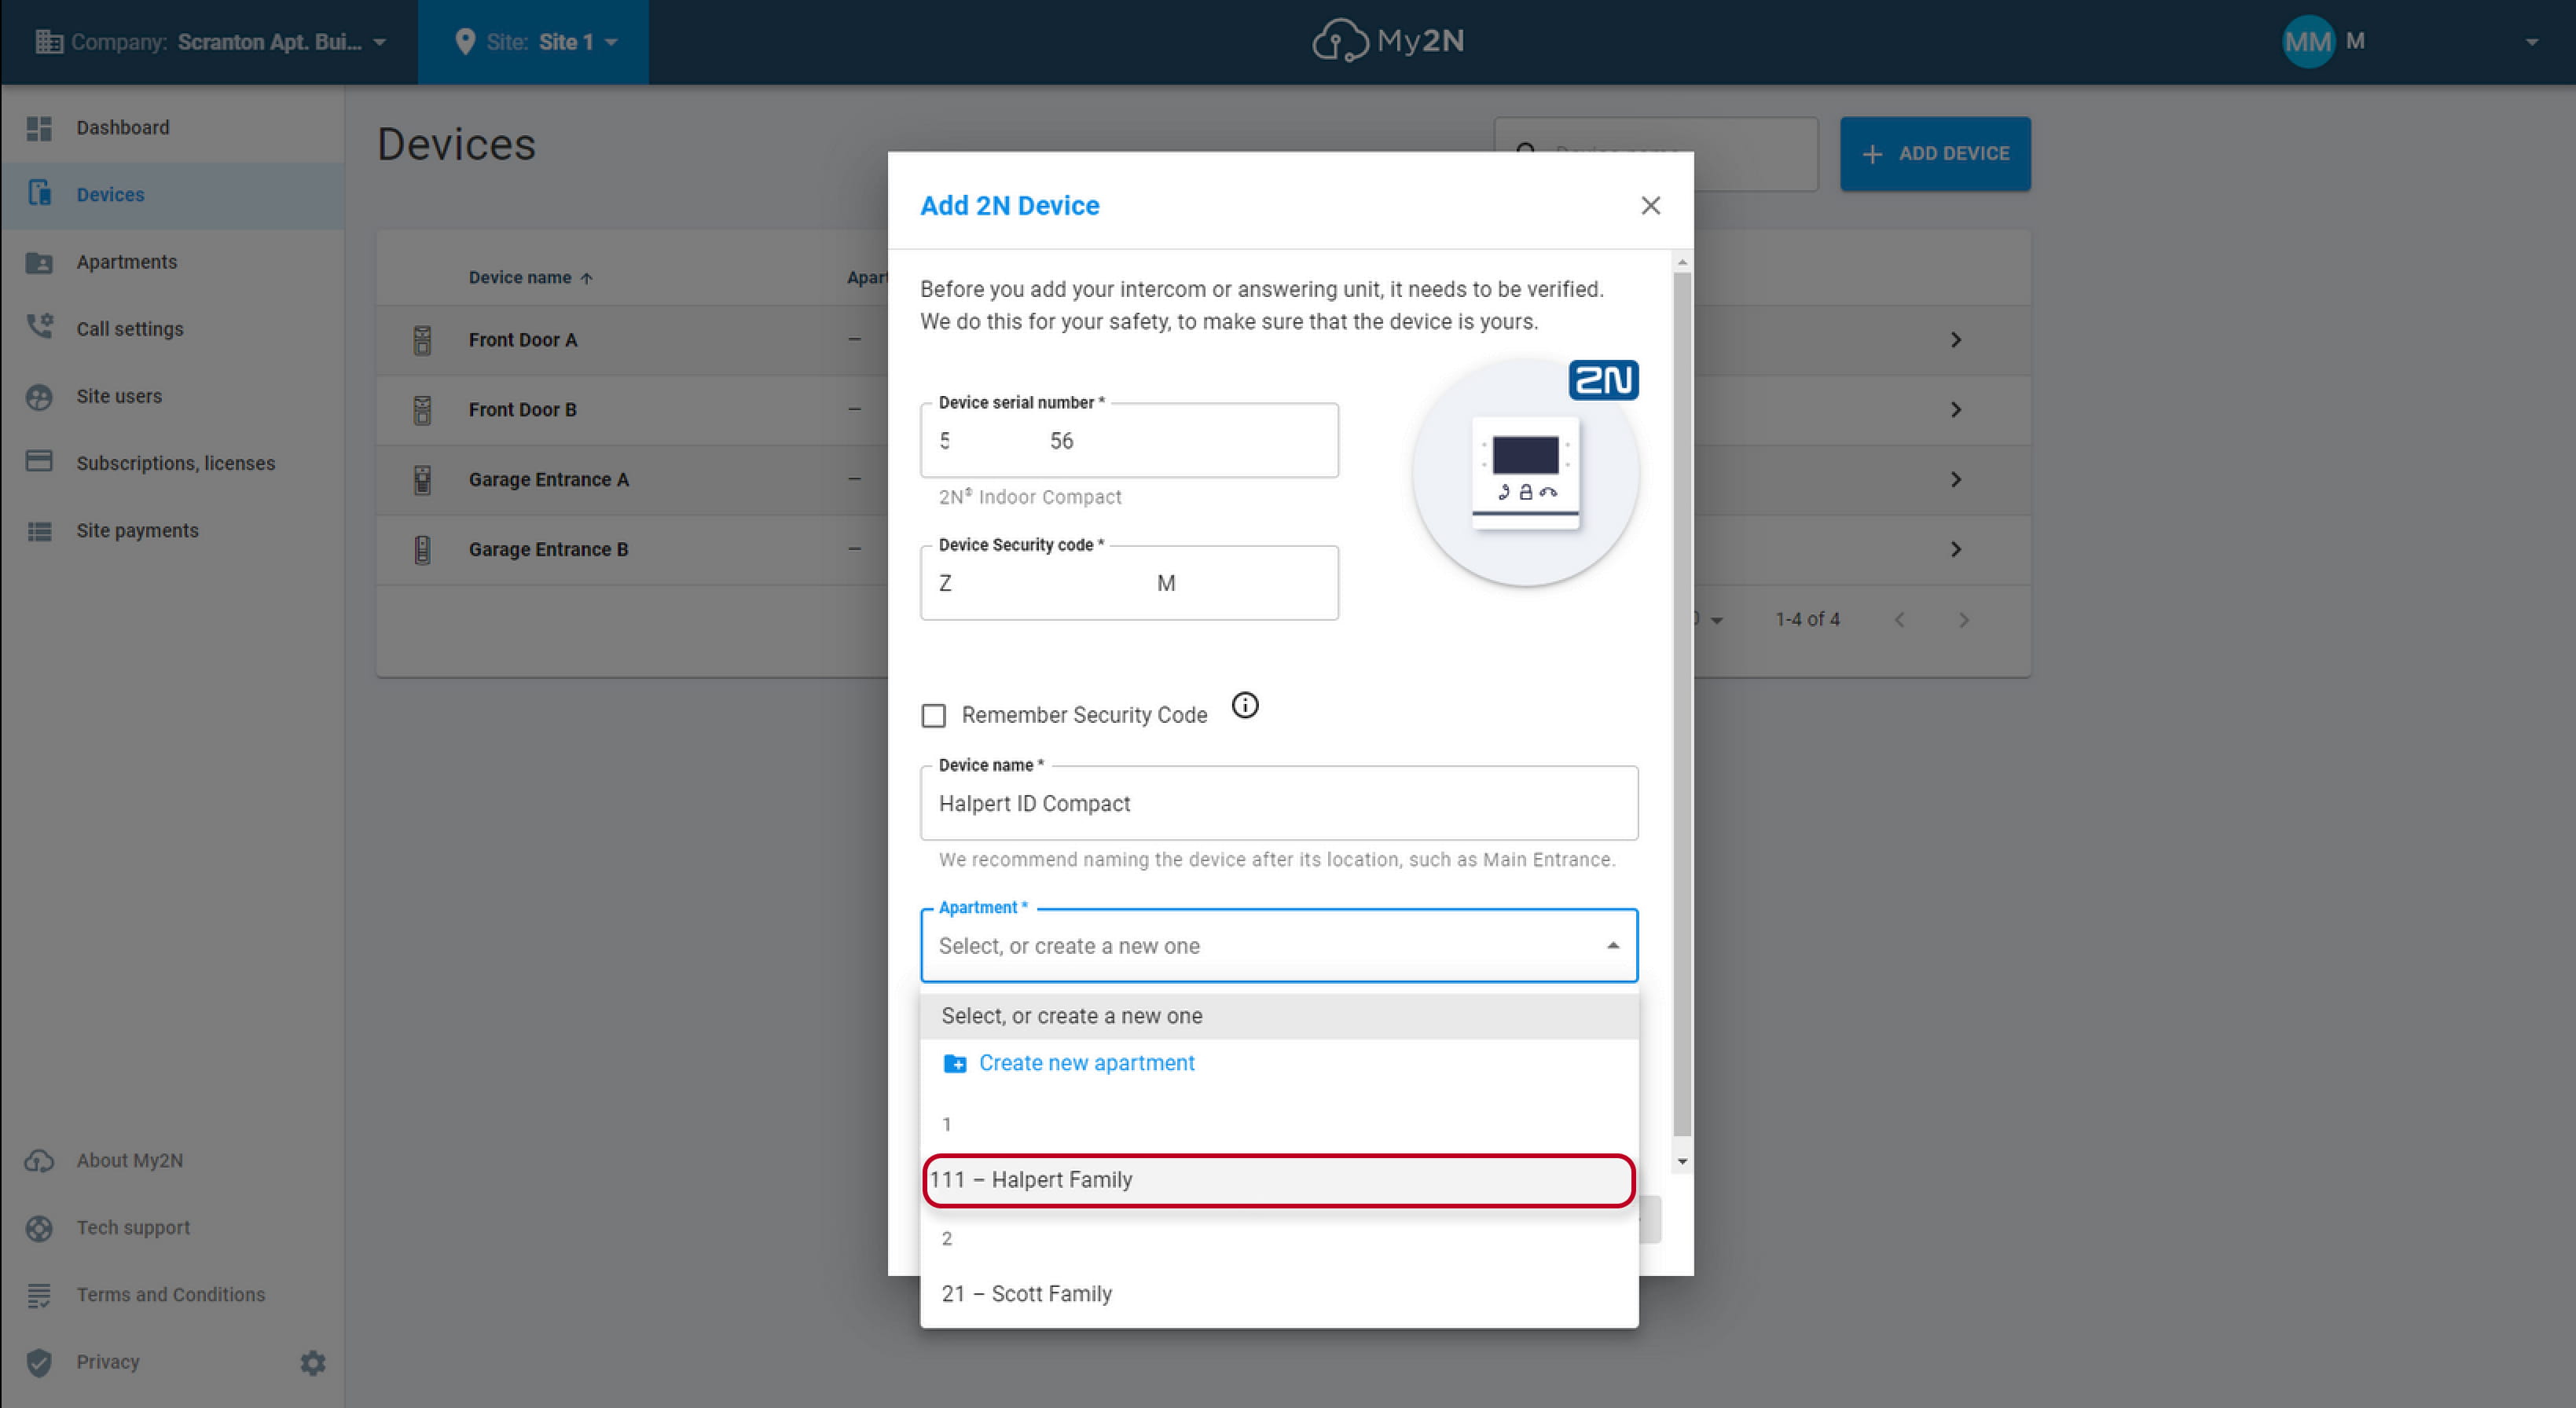Open the Site 1 selector dropdown

tap(534, 42)
